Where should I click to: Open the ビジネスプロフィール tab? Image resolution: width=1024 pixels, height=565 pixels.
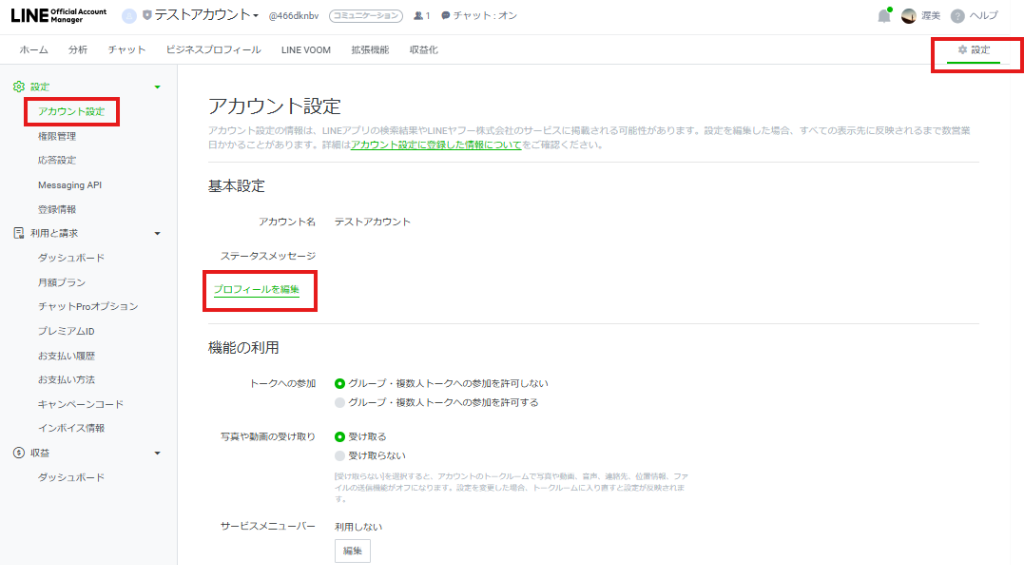213,50
